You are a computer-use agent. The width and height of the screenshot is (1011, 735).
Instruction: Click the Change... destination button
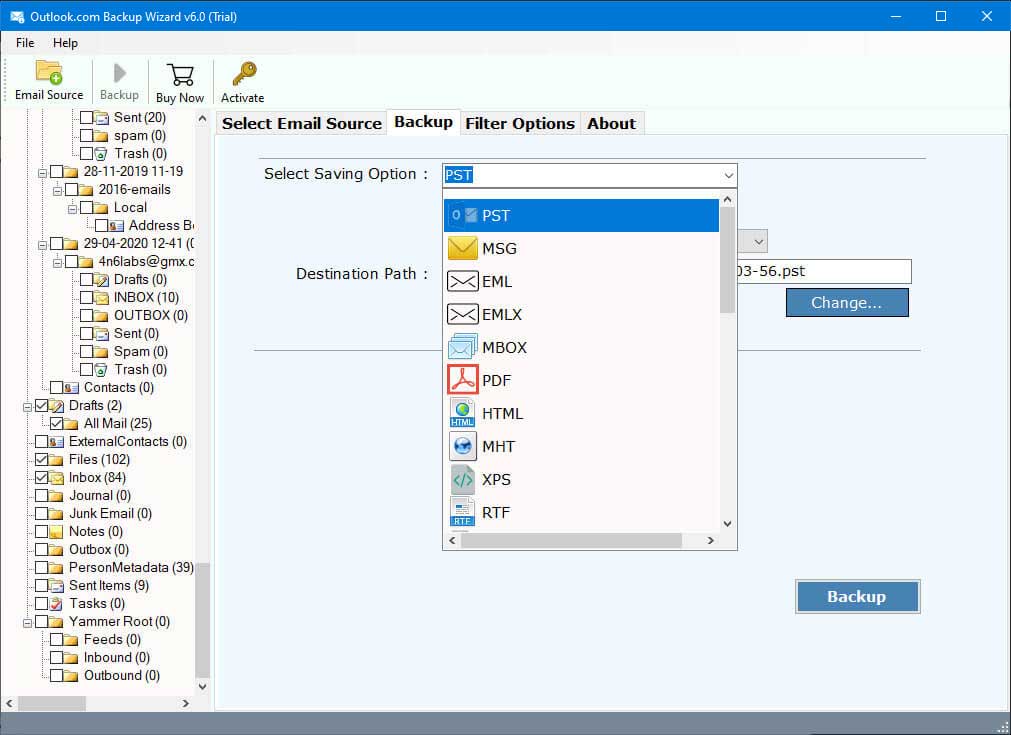coord(847,302)
